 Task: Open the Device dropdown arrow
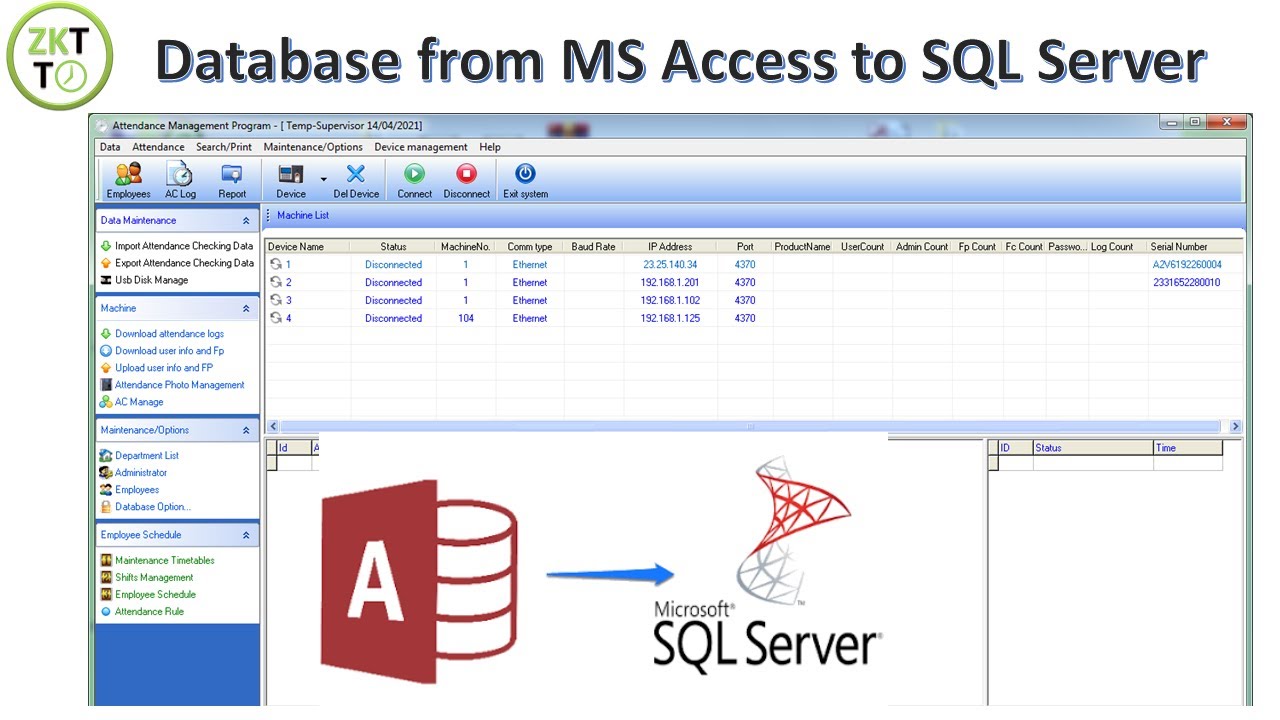[x=323, y=179]
